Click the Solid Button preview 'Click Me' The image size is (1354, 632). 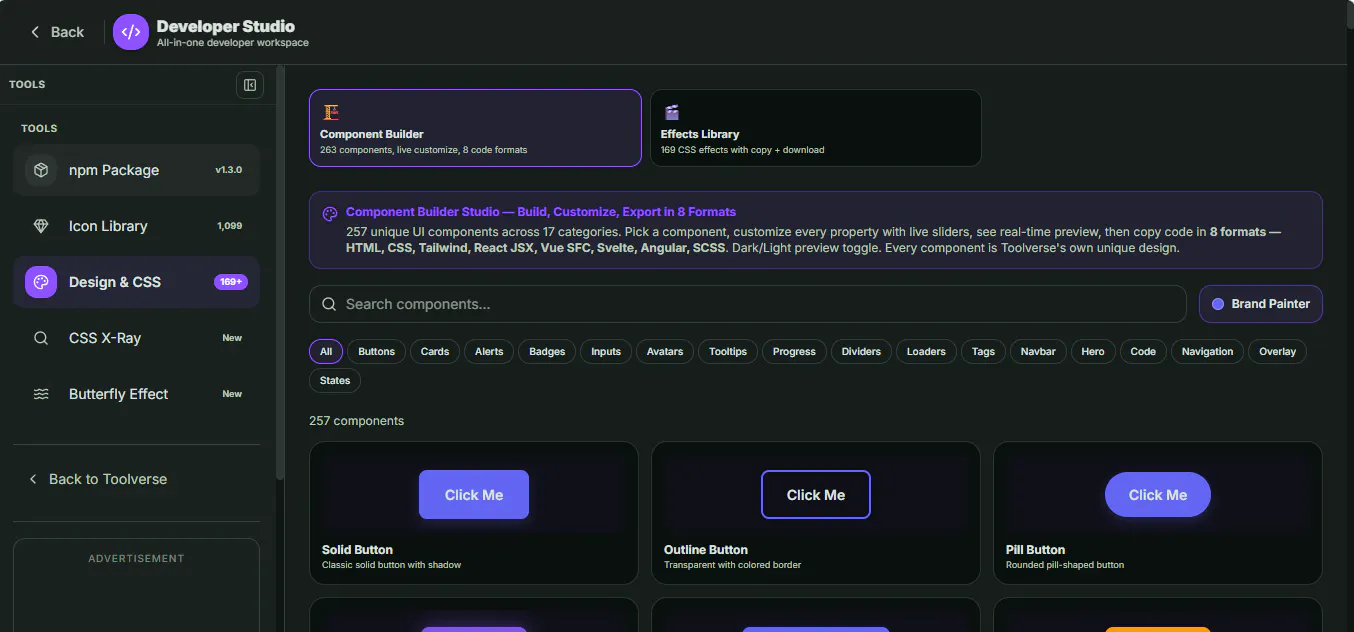tap(474, 495)
